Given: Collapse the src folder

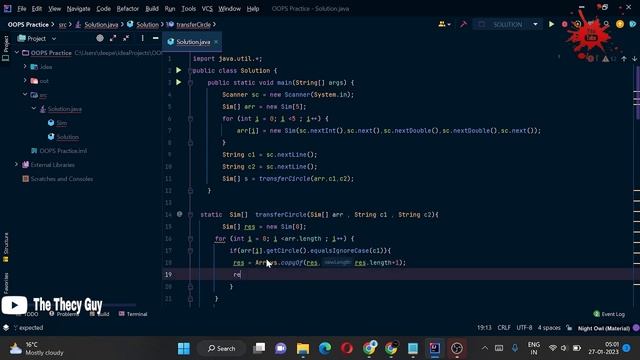Looking at the screenshot, I should (25, 95).
